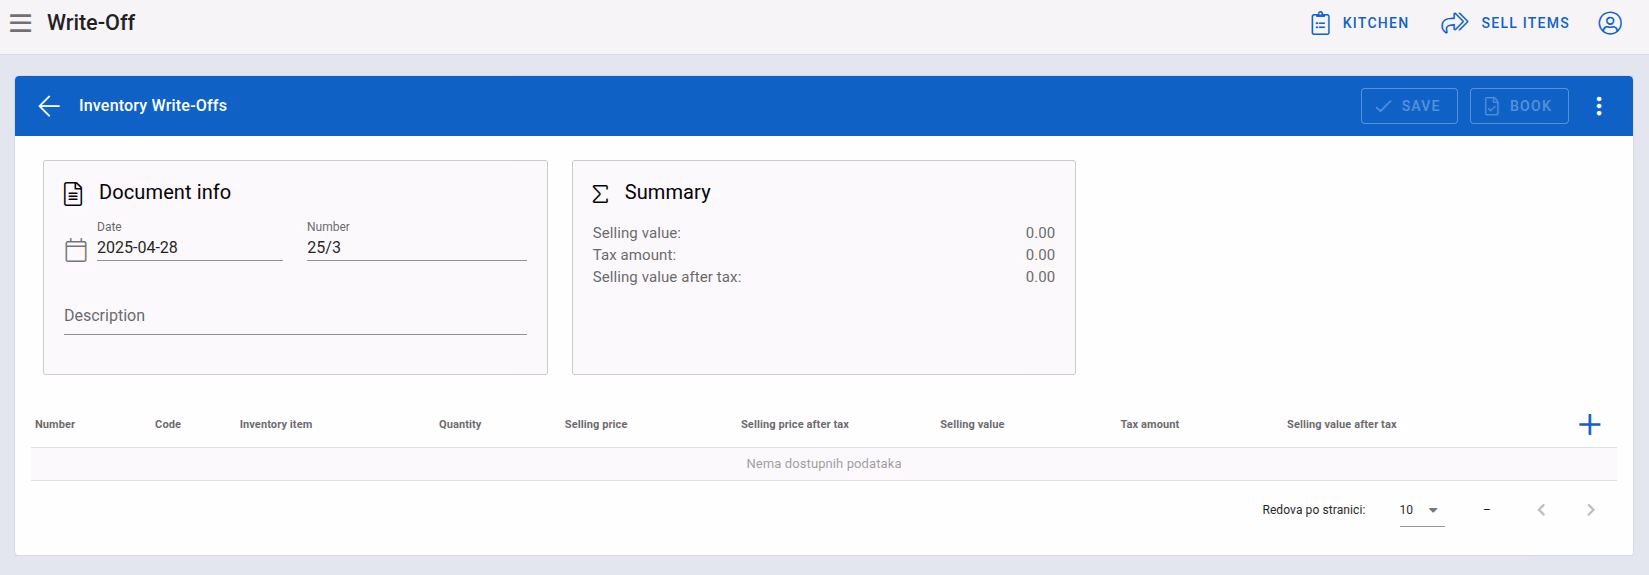Go to next page of table
This screenshot has width=1649, height=575.
point(1590,510)
